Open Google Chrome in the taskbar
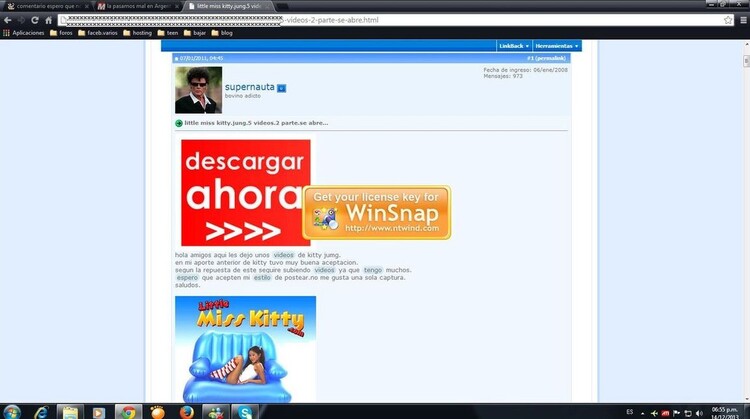 tap(127, 412)
